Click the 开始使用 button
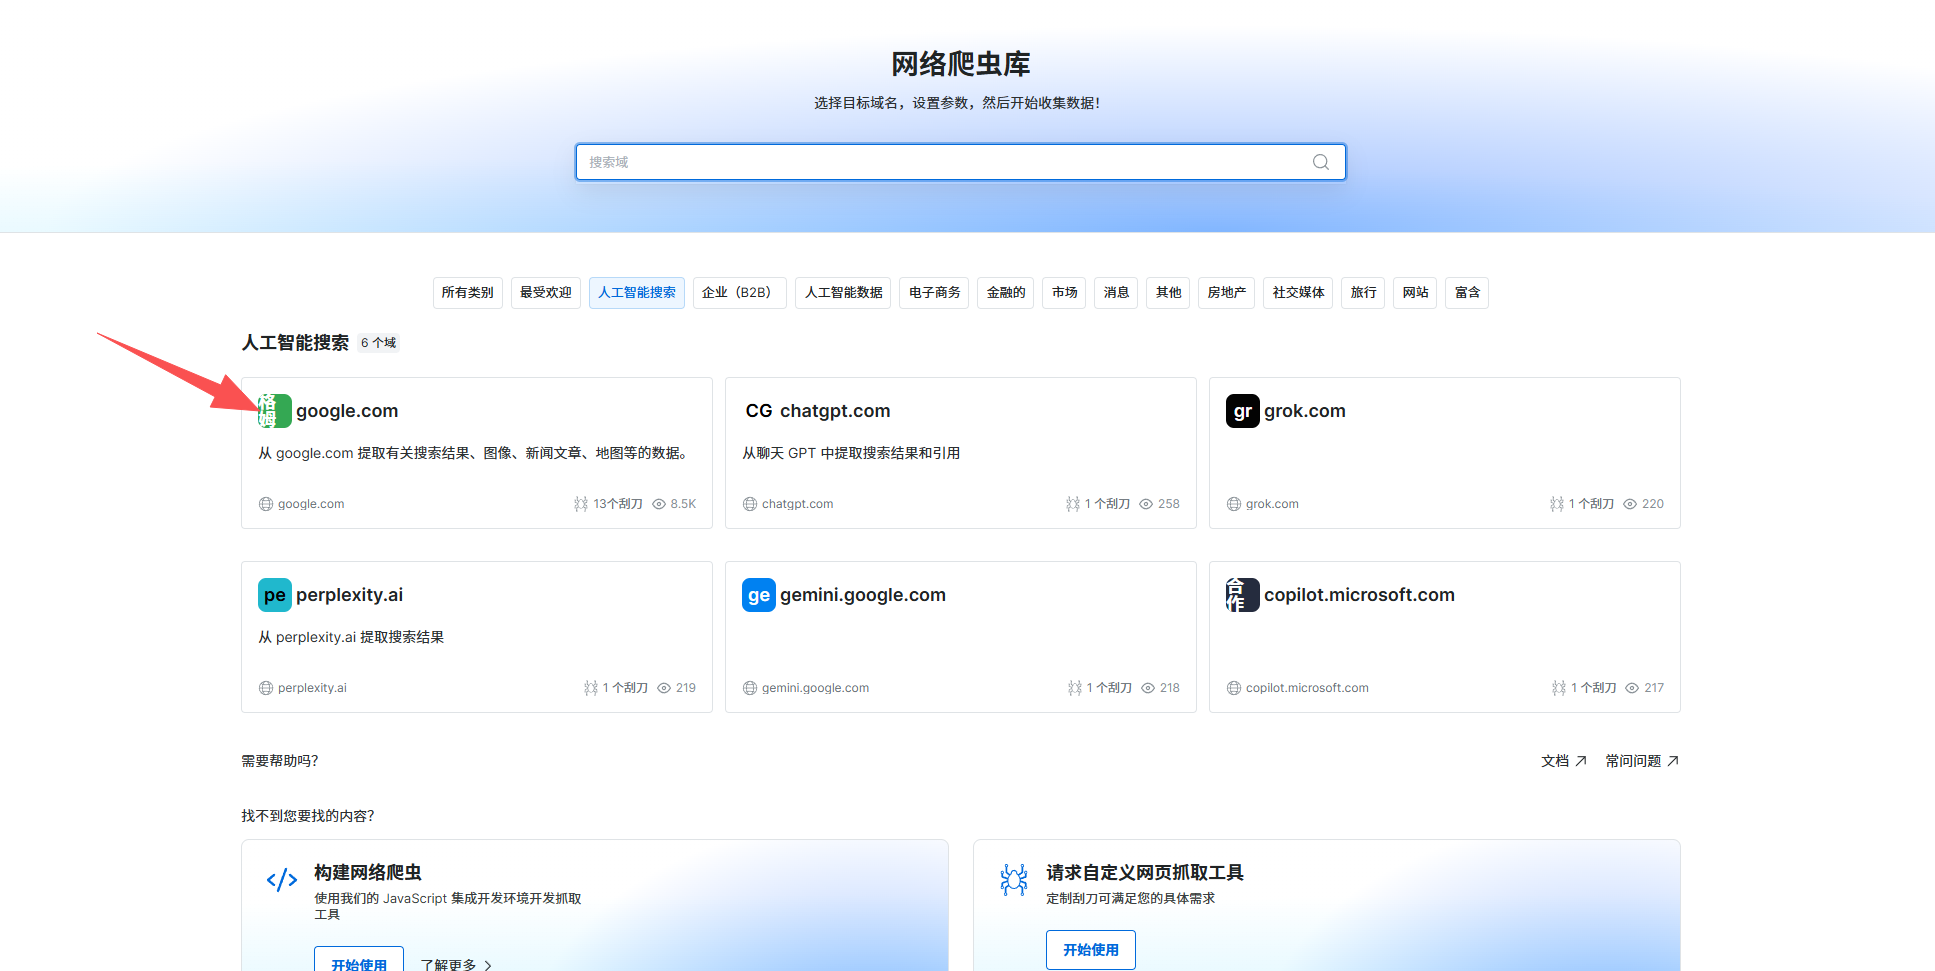1935x971 pixels. pos(1090,949)
